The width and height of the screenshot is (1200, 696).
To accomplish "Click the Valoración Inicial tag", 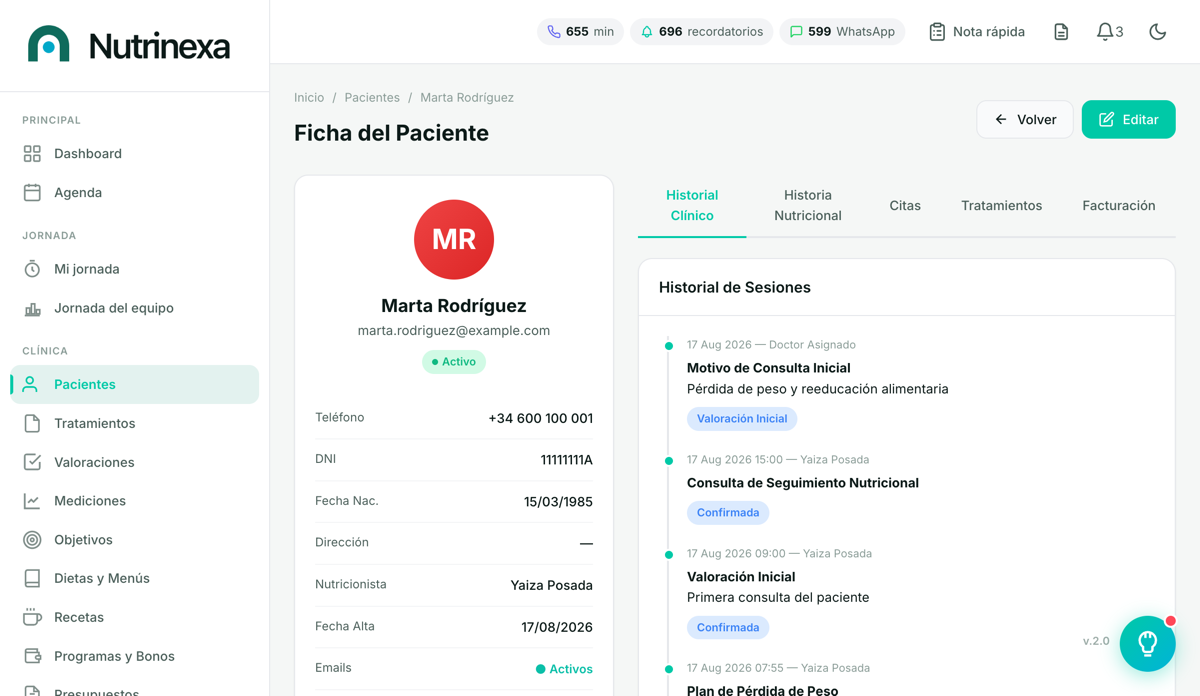I will tap(742, 419).
